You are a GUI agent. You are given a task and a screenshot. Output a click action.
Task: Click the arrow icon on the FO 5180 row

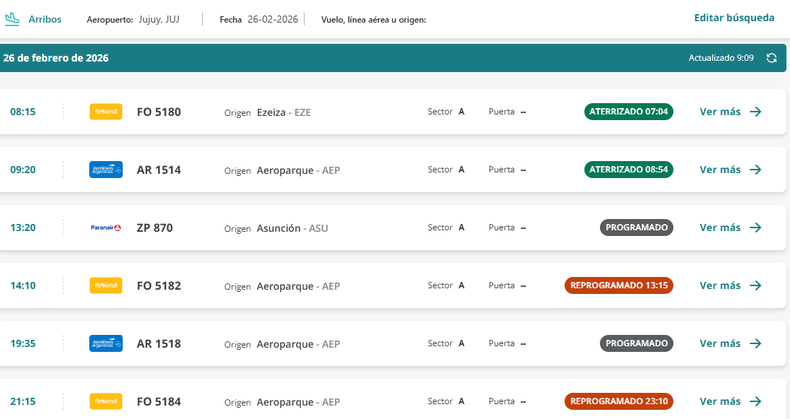[755, 112]
